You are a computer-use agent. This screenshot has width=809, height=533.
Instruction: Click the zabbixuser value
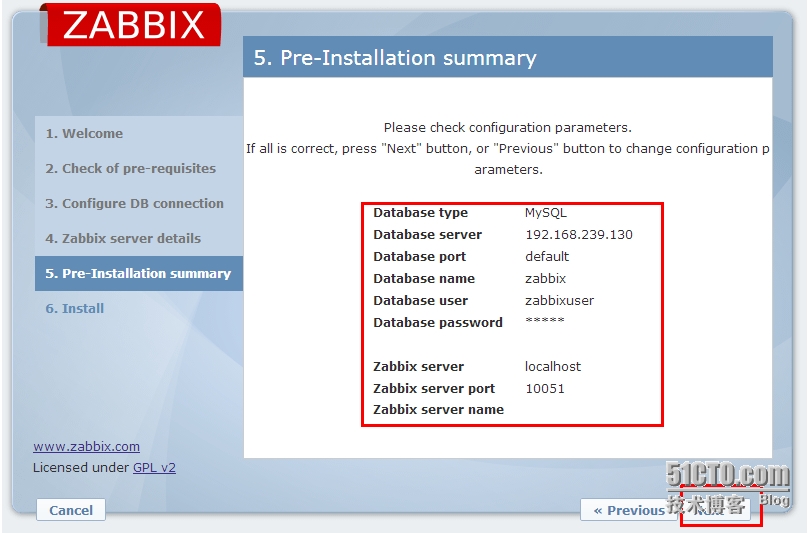tap(559, 300)
